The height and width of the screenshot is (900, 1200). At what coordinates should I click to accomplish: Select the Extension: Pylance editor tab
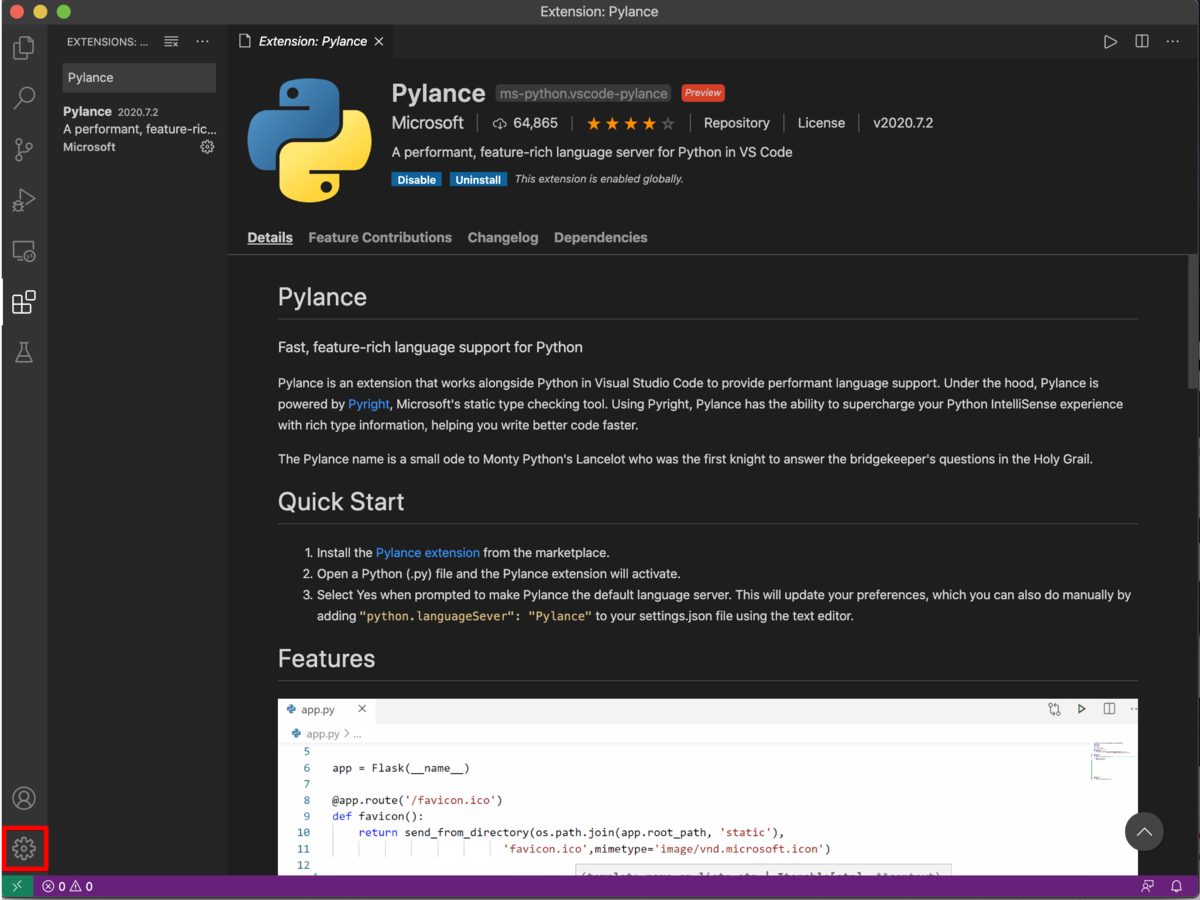[312, 42]
